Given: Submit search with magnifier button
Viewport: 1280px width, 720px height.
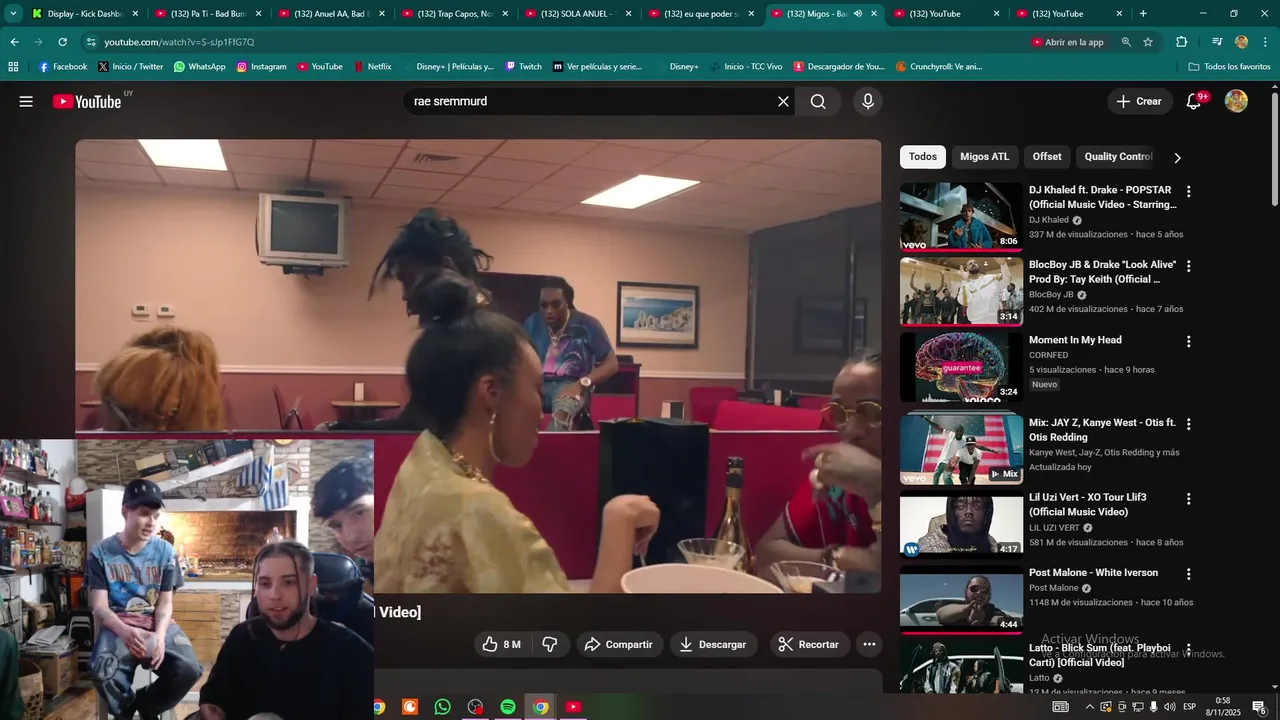Looking at the screenshot, I should tap(818, 101).
